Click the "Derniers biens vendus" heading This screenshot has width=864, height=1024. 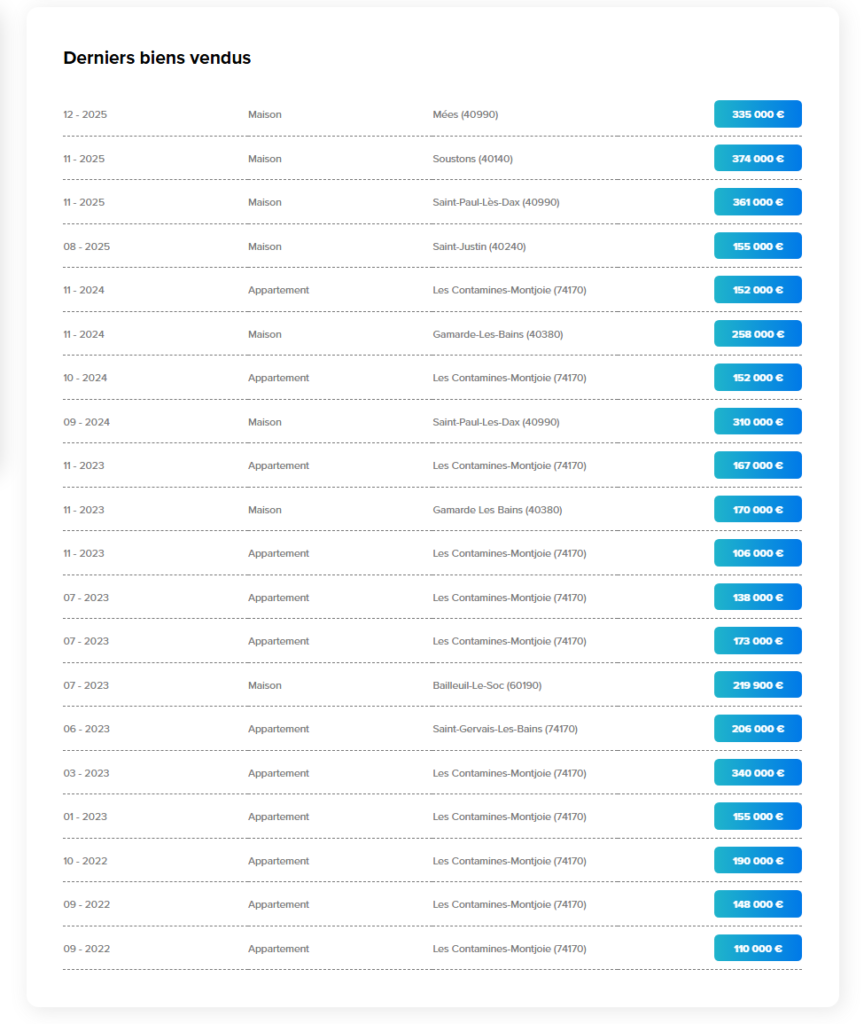point(157,58)
